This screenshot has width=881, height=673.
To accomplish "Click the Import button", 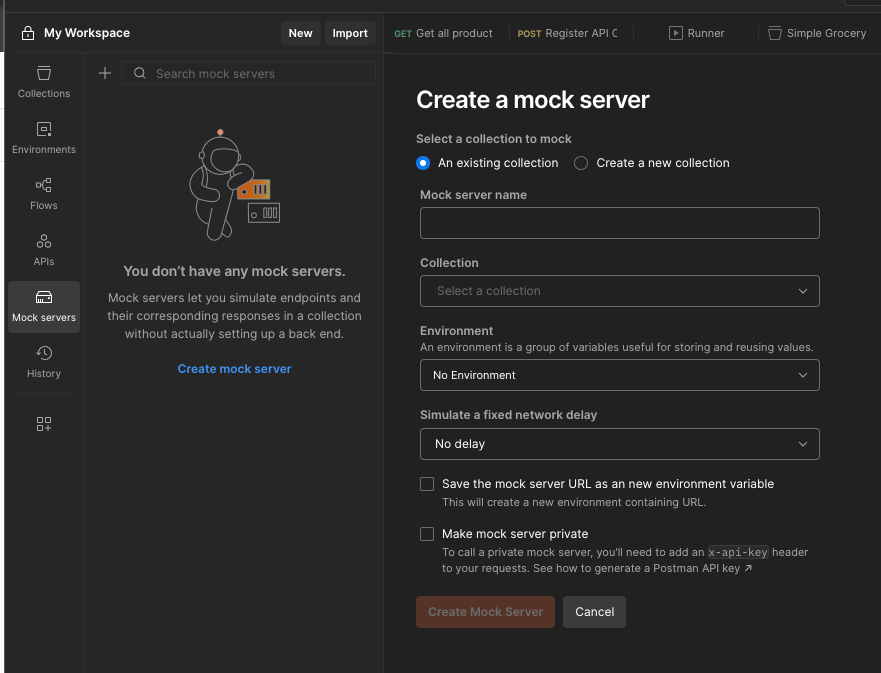I will [x=350, y=33].
